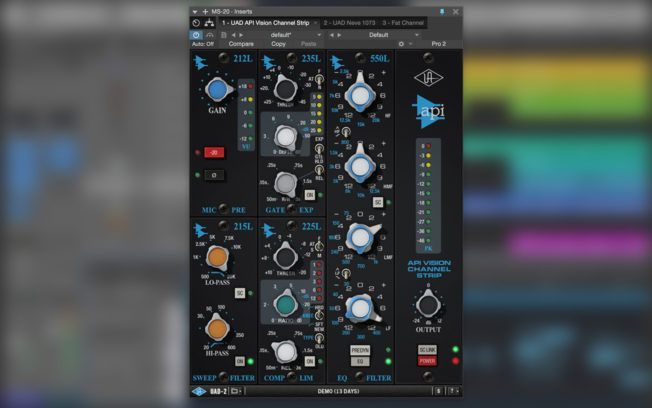The height and width of the screenshot is (408, 652).
Task: Click the Universal Audio diamond logo
Action: point(428,78)
